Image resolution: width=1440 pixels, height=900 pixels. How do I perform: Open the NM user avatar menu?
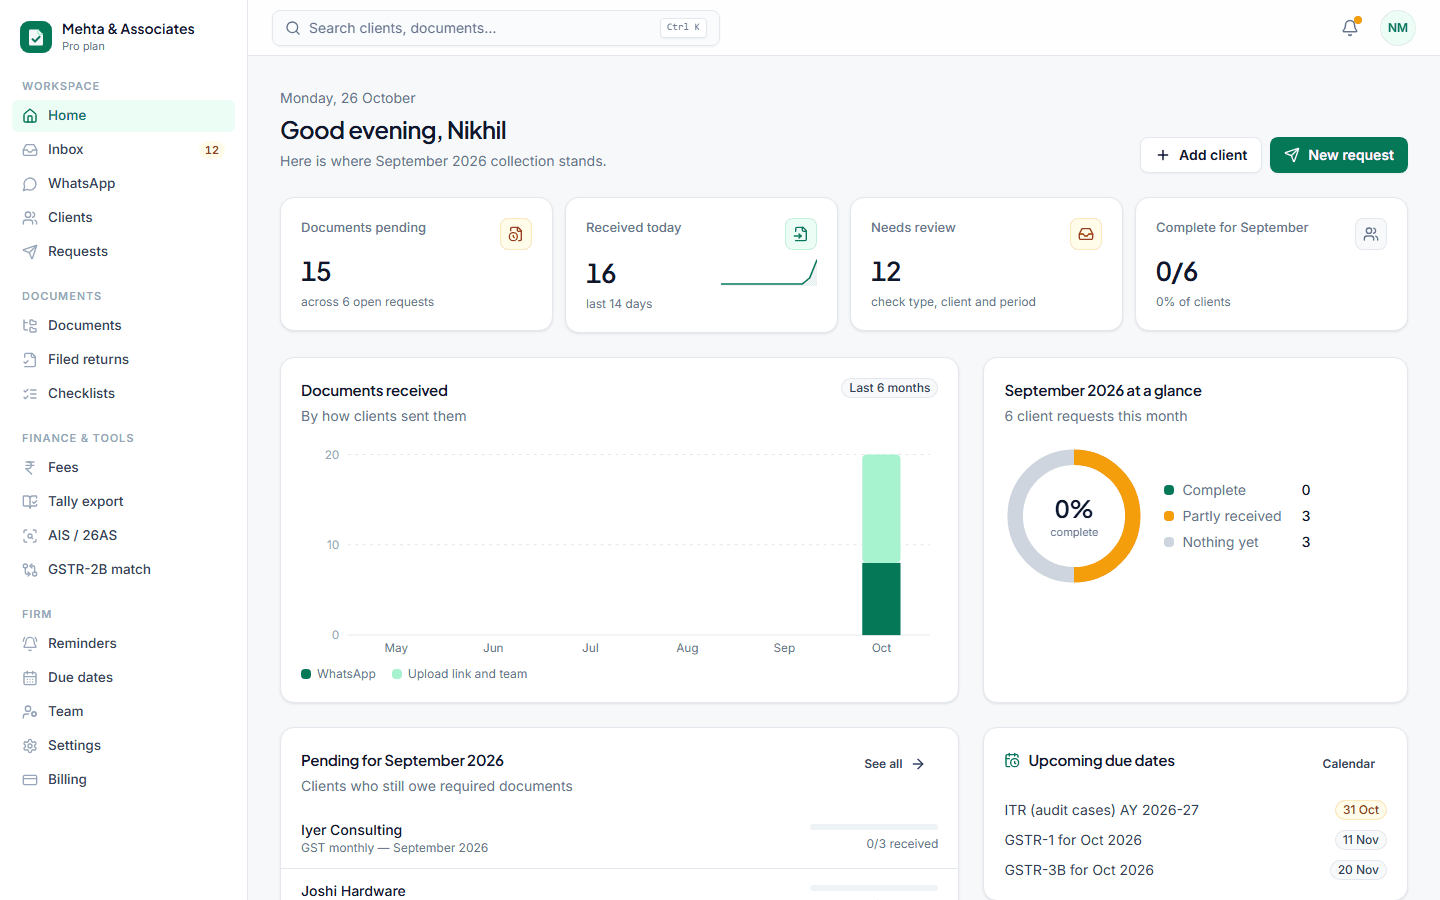pos(1398,28)
